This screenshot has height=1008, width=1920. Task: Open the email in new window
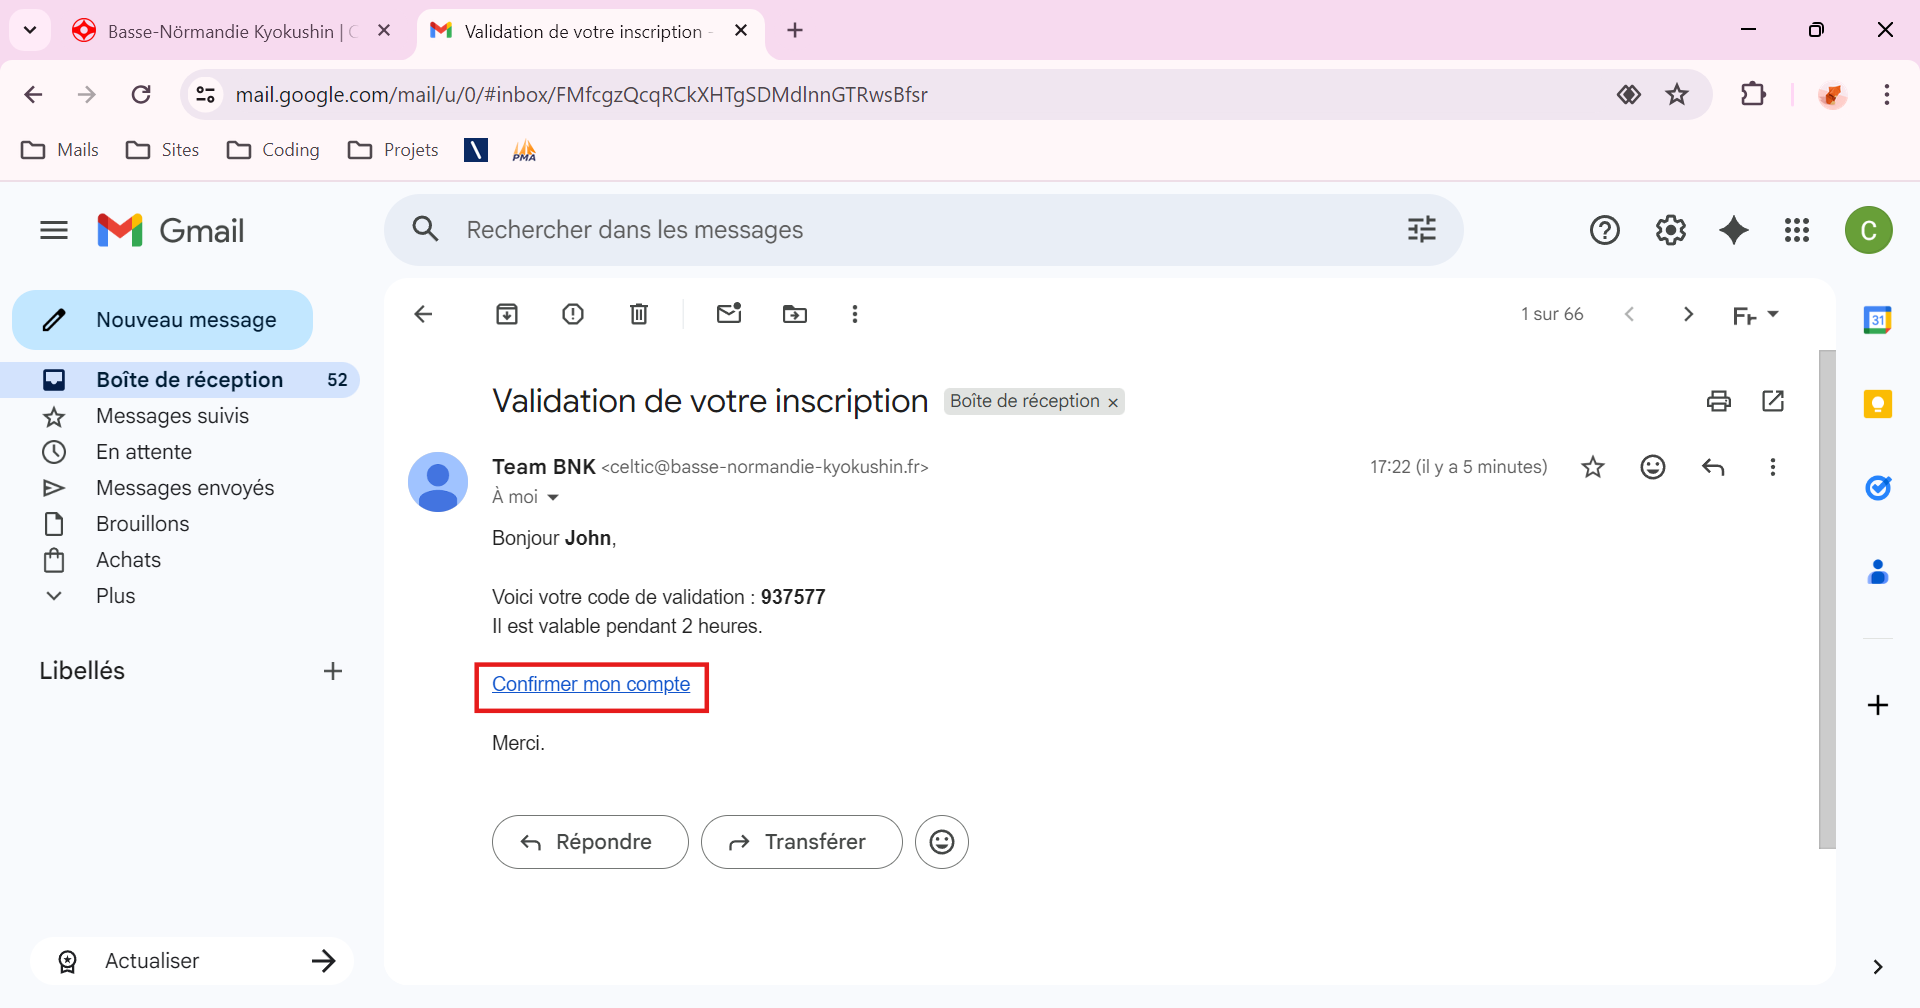(1773, 401)
